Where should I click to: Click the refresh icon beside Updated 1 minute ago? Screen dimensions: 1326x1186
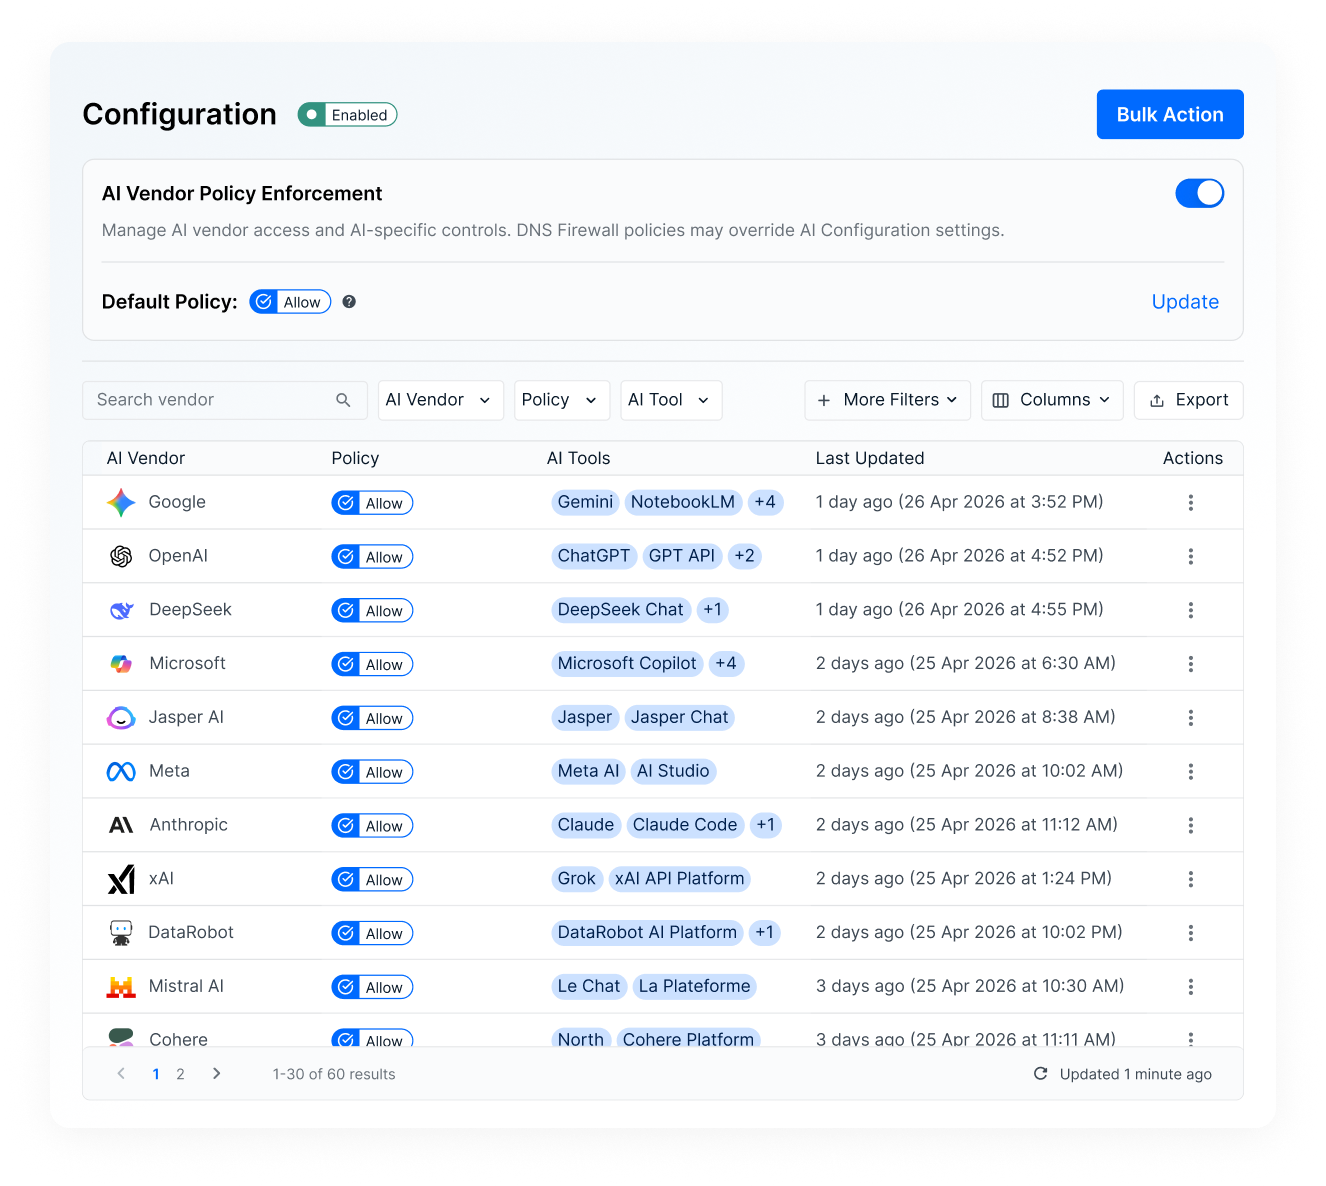[x=1040, y=1074]
